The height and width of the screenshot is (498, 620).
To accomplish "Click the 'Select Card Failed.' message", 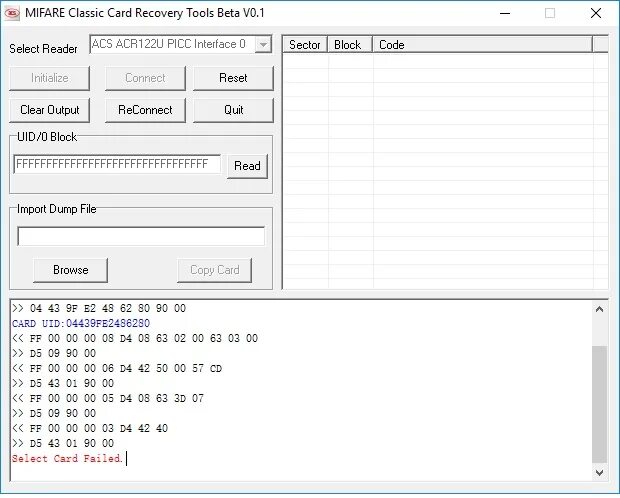I will coord(67,458).
